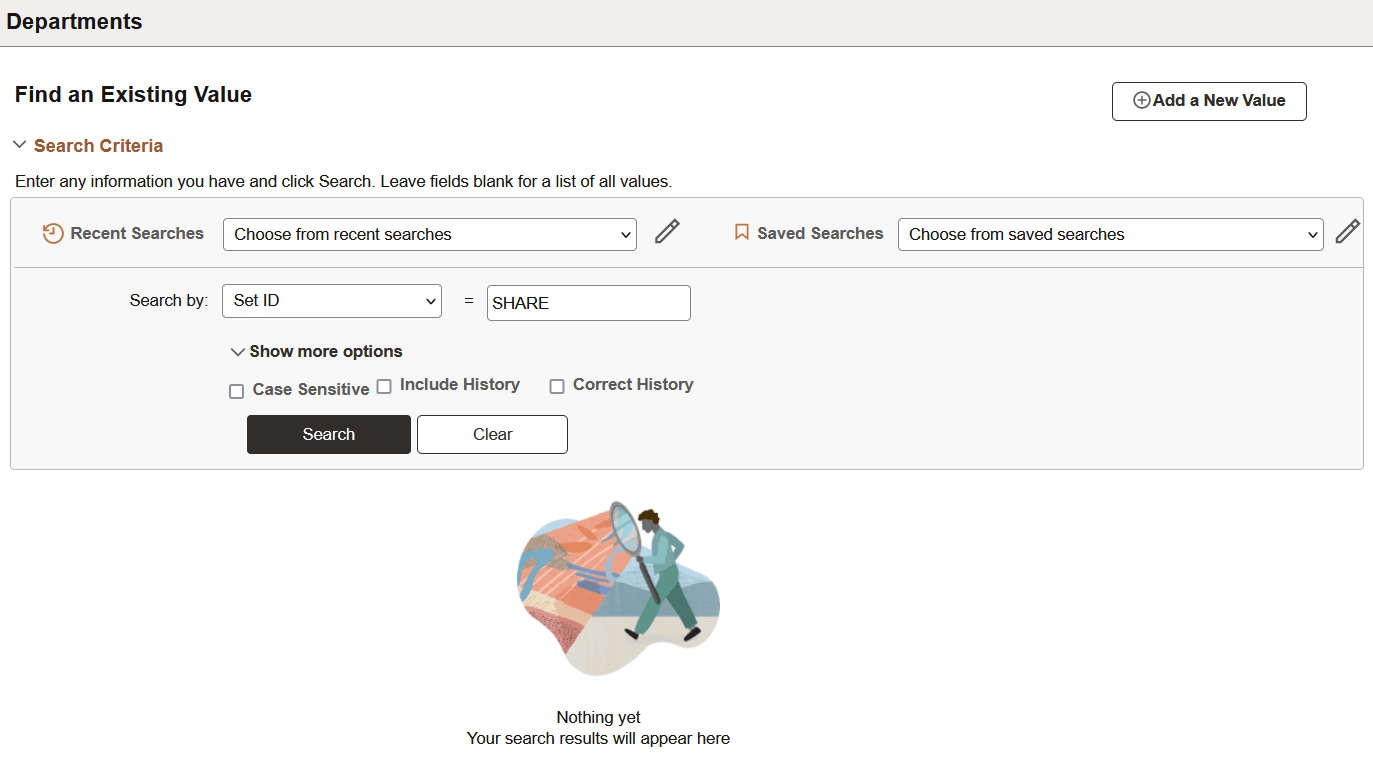Screen dimensions: 1373x758
Task: Click the Add a New Value button
Action: pos(1209,100)
